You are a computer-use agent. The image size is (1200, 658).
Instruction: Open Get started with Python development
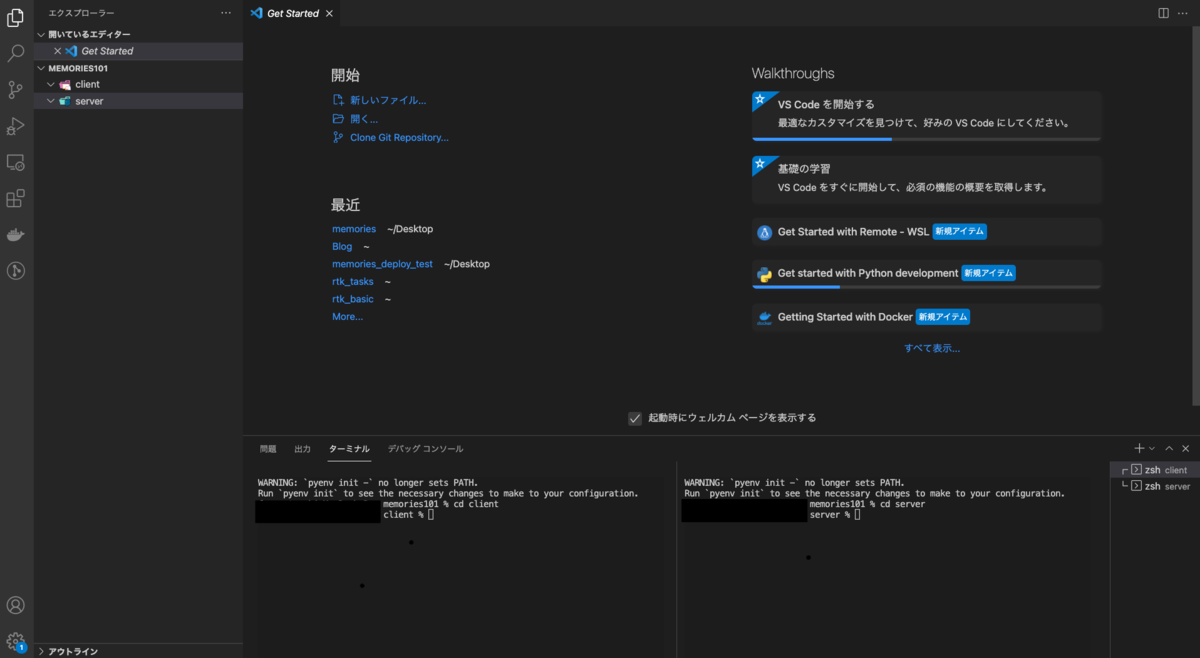(927, 274)
